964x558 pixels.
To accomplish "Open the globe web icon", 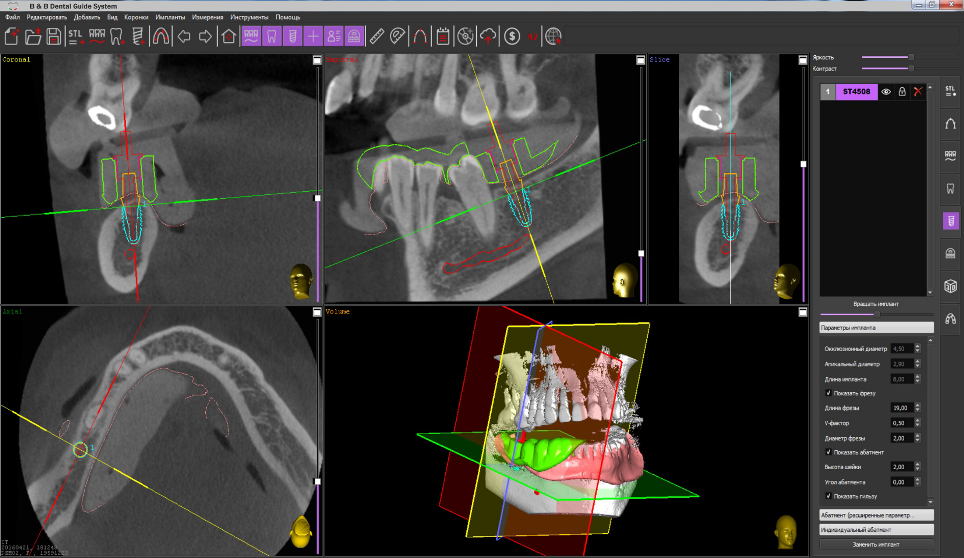I will (x=553, y=36).
